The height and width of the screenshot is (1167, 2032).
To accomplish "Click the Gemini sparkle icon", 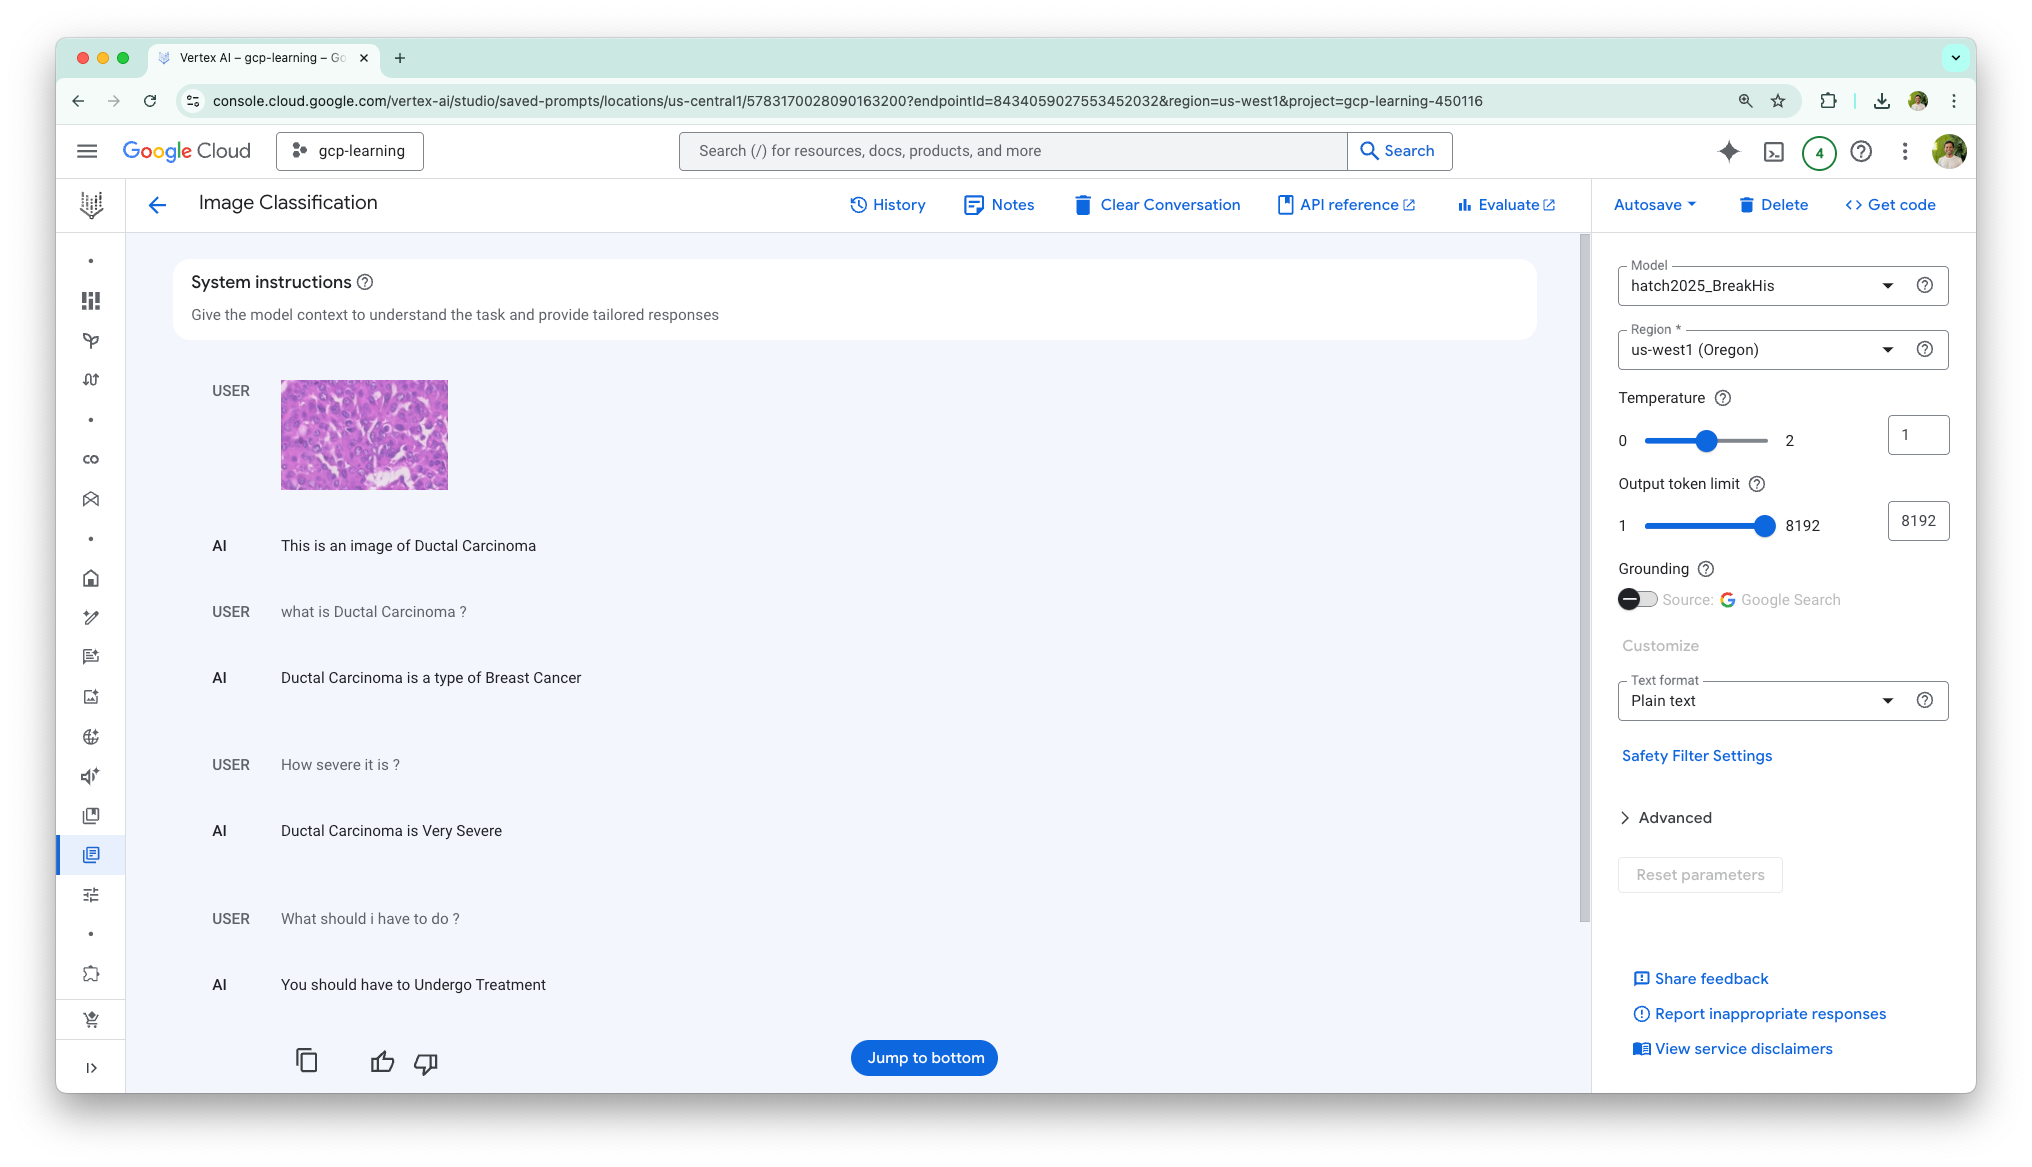I will (1728, 152).
